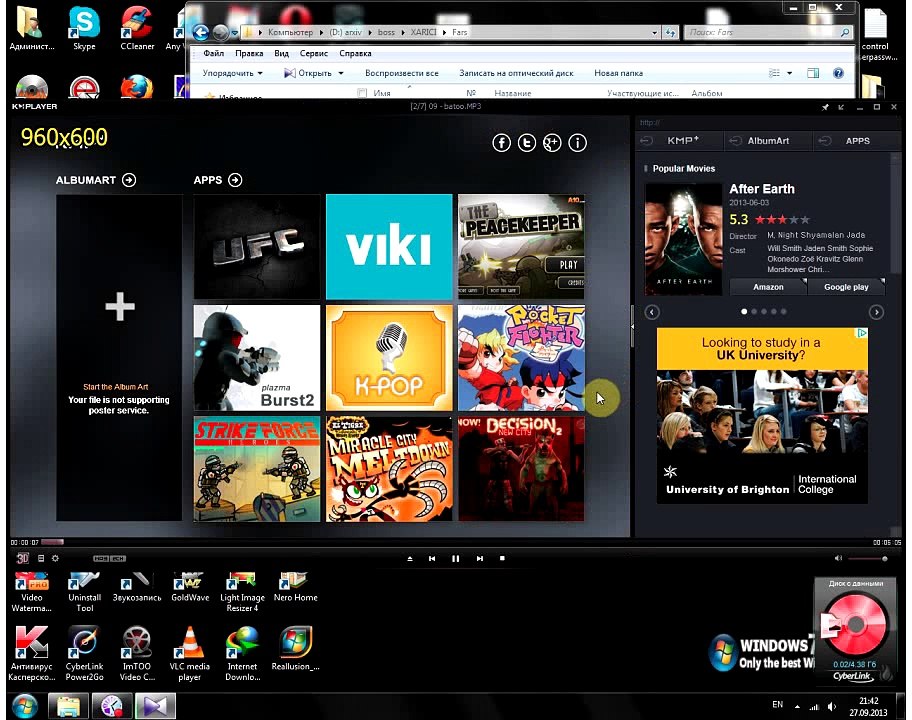
Task: Switch to the KMP+ tab
Action: [679, 141]
